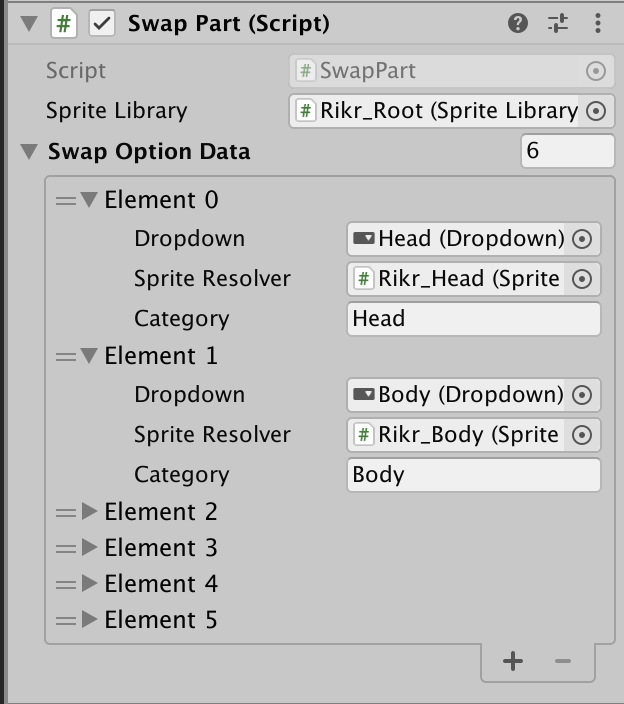
Task: Expand Element 5 foldout arrow
Action: [x=89, y=620]
